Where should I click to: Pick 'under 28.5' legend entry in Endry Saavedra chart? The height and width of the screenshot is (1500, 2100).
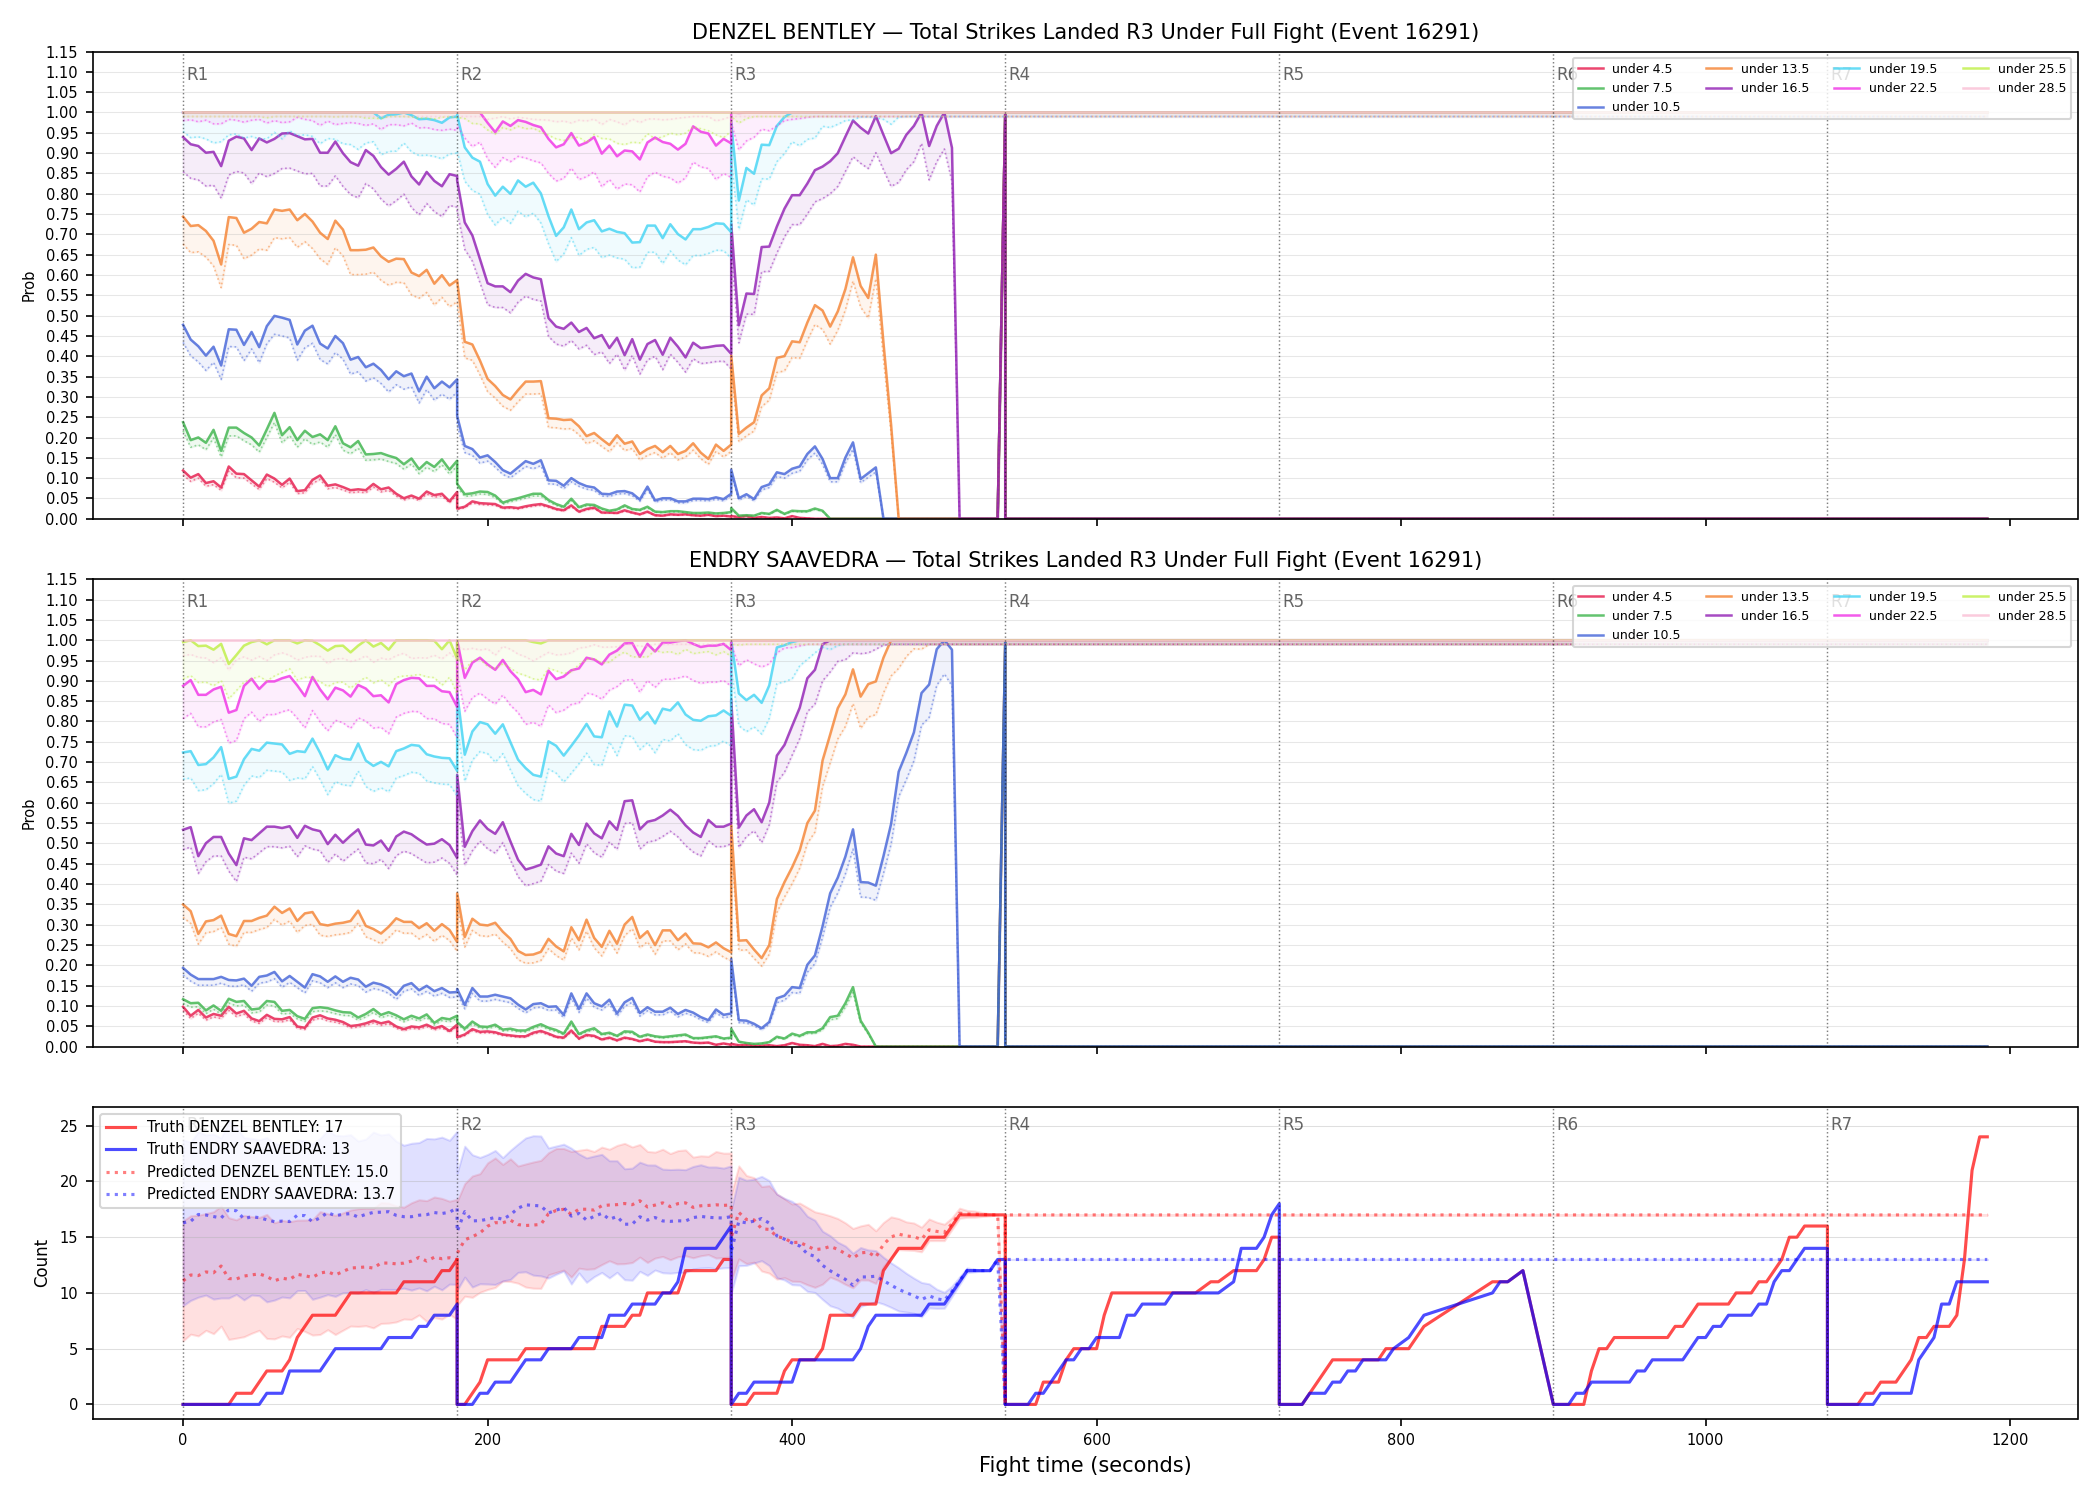tap(2014, 616)
